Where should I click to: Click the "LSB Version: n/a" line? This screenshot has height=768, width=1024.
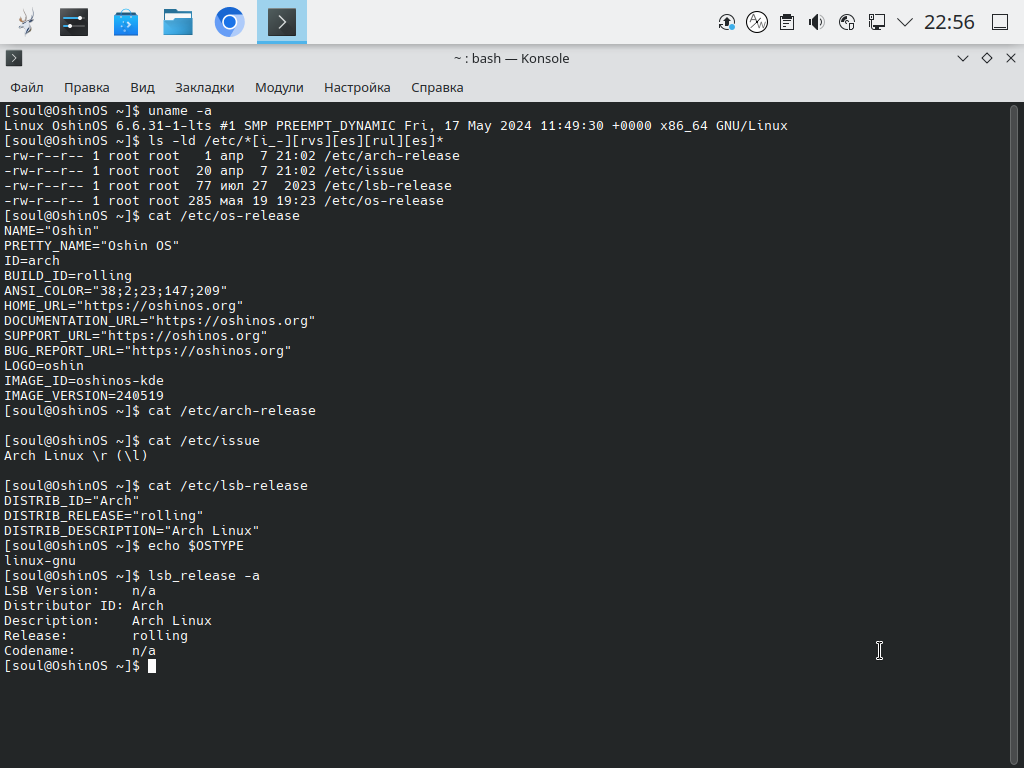(x=80, y=592)
